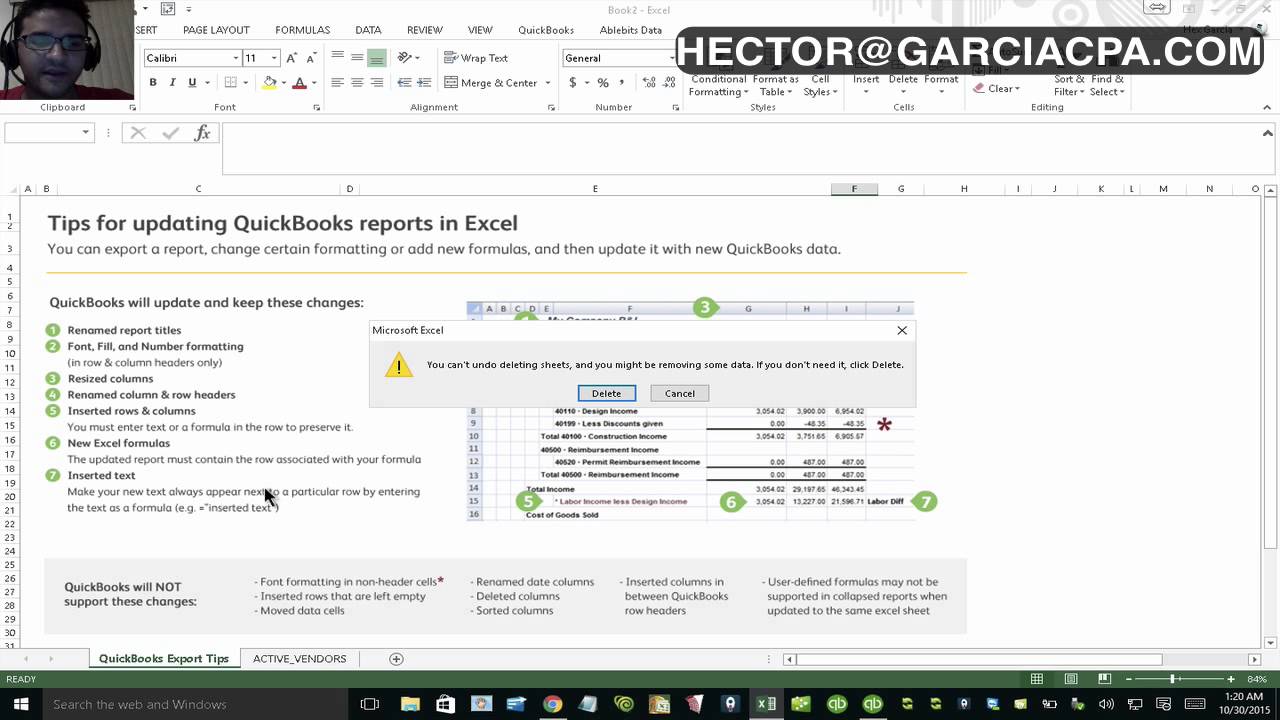Switch to ACTIVE_VENDORS sheet tab
Viewport: 1280px width, 720px height.
[x=299, y=659]
